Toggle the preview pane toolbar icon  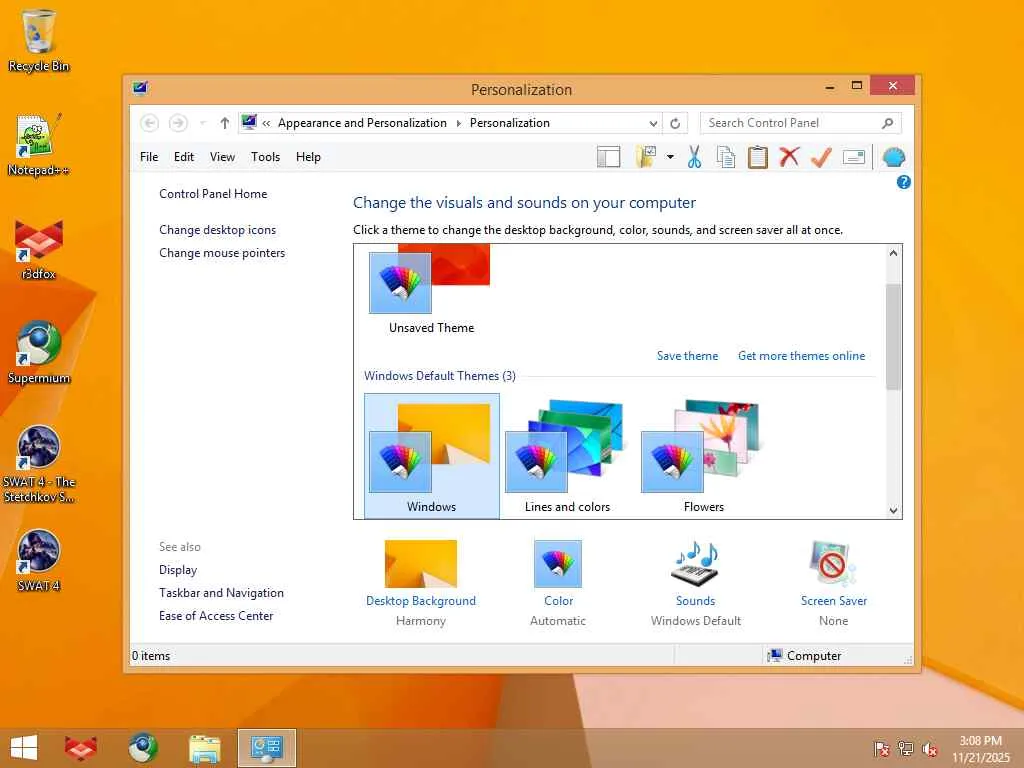609,157
